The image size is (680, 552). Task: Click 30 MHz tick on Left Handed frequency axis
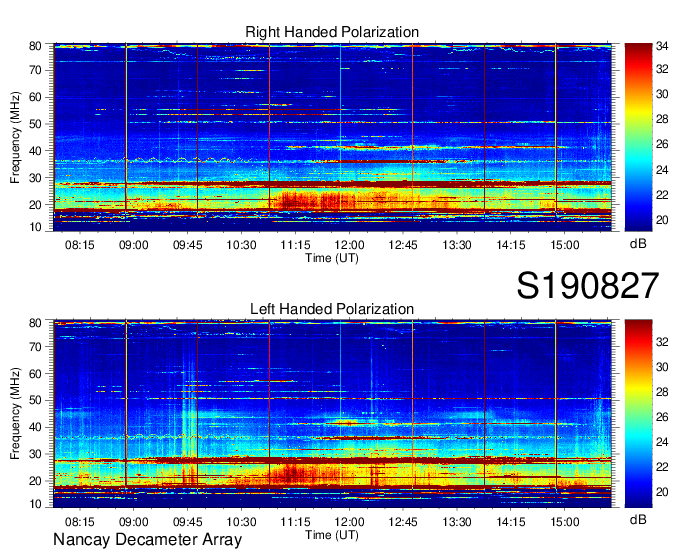point(35,454)
